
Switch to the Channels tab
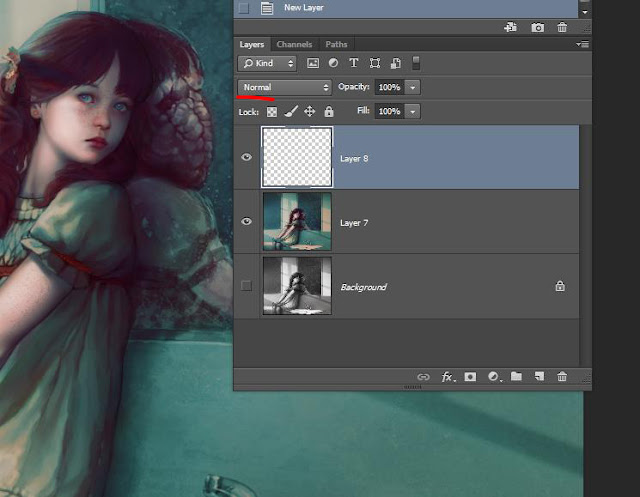[x=294, y=44]
